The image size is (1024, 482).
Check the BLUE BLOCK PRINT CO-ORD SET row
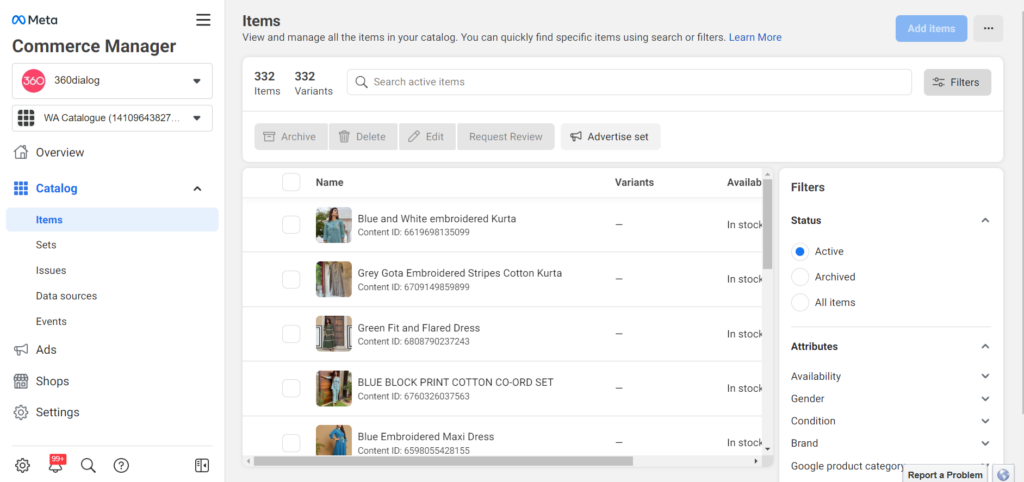(x=291, y=388)
